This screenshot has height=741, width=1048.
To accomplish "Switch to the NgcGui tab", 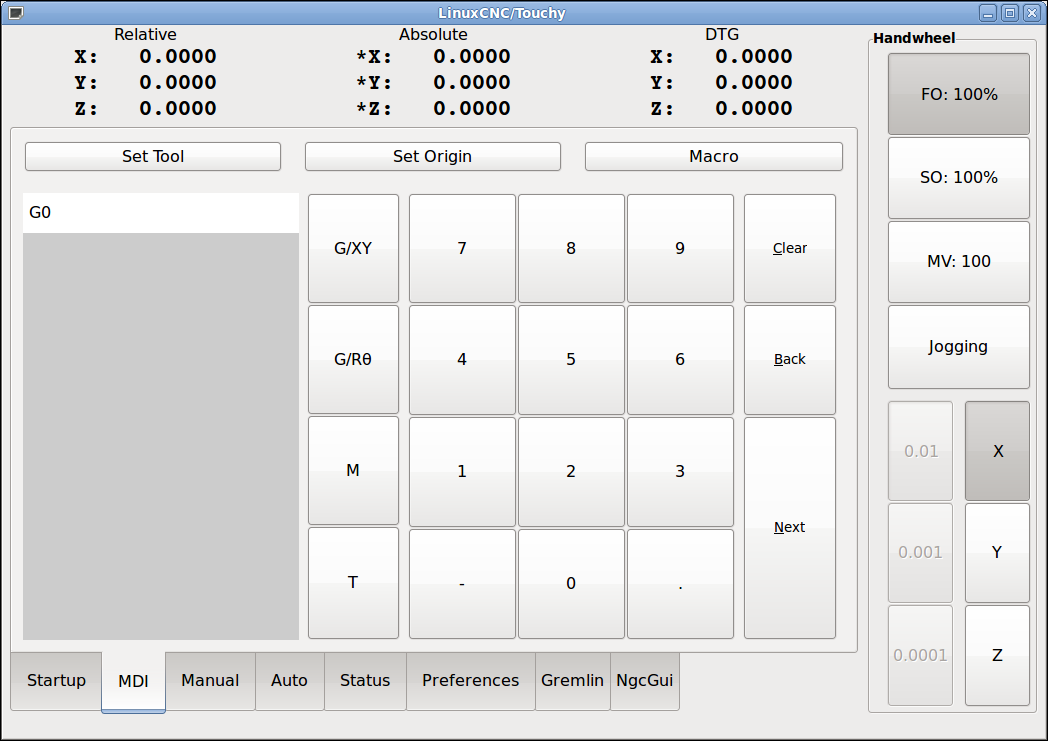I will 645,681.
